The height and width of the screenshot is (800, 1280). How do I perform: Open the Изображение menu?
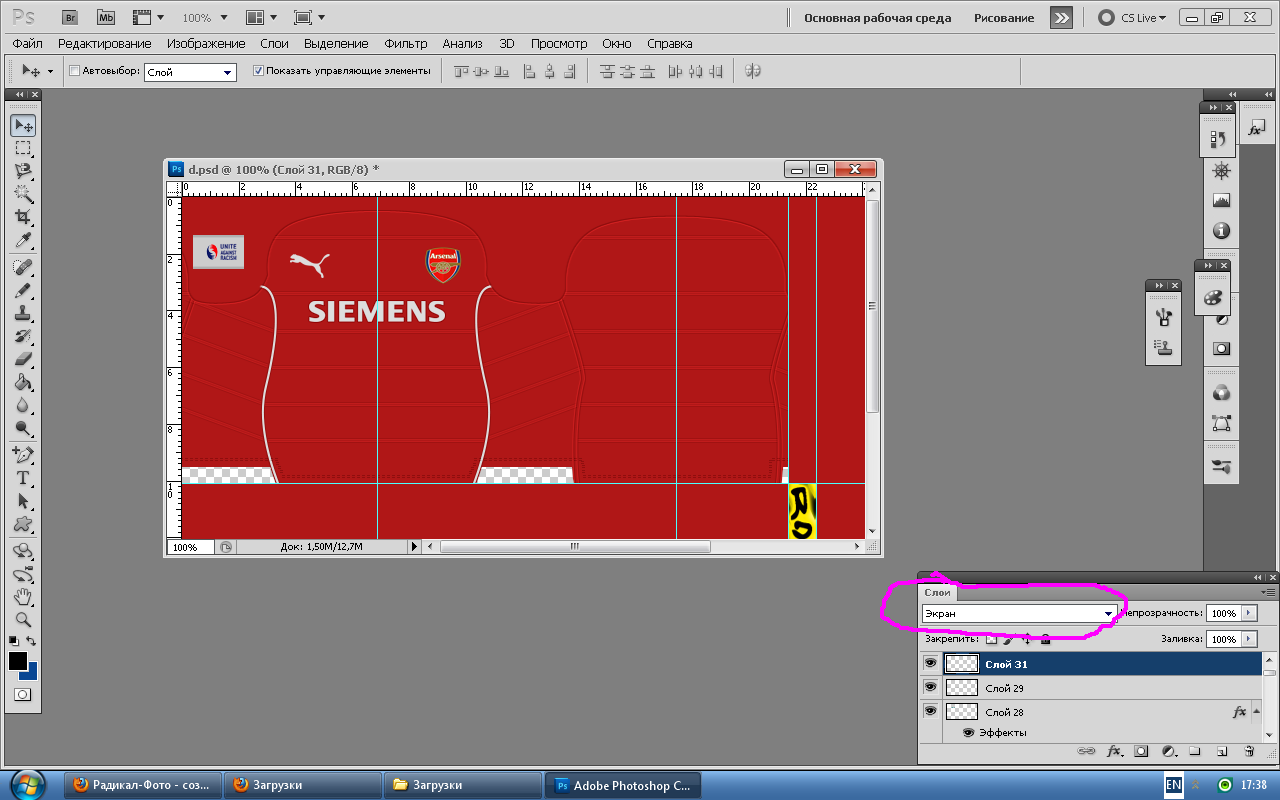pos(206,43)
